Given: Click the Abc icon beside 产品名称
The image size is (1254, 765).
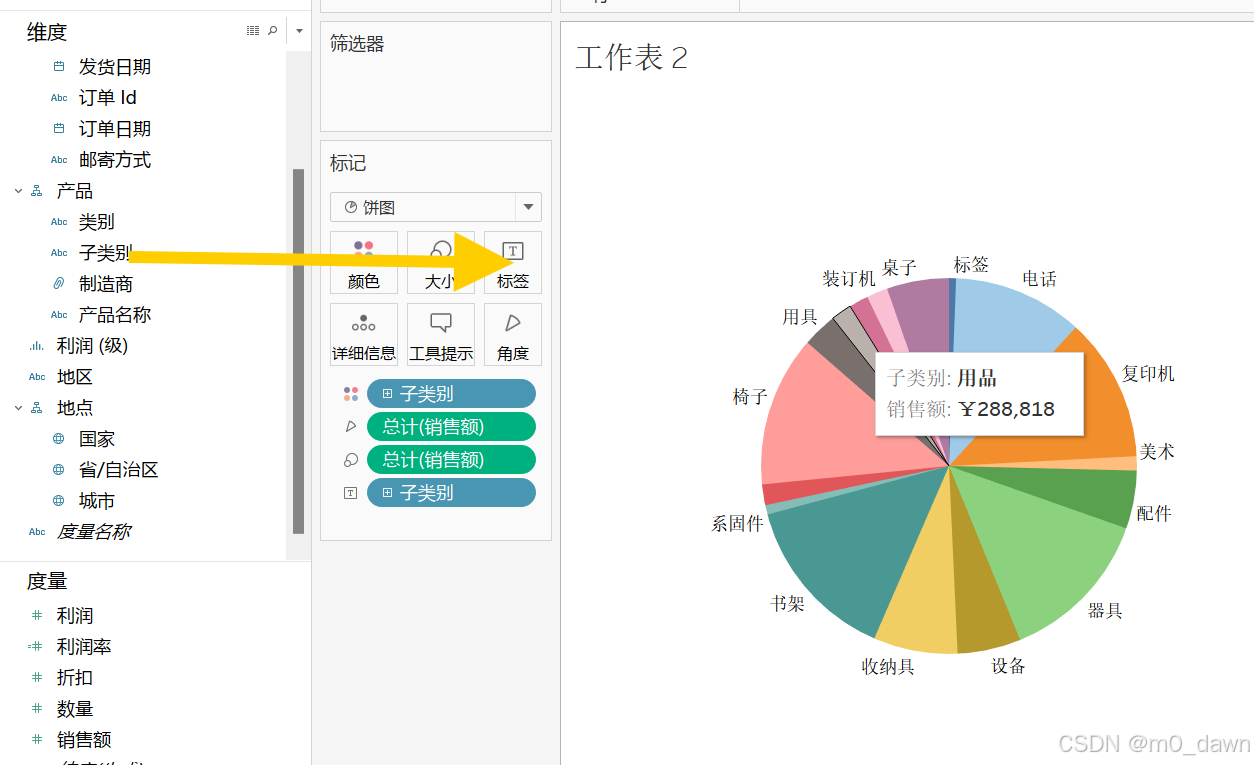Looking at the screenshot, I should coord(59,315).
